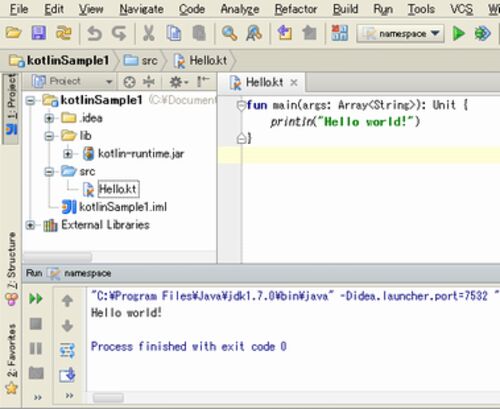
Task: Click the Run console horizontal scrollbar
Action: 108,398
